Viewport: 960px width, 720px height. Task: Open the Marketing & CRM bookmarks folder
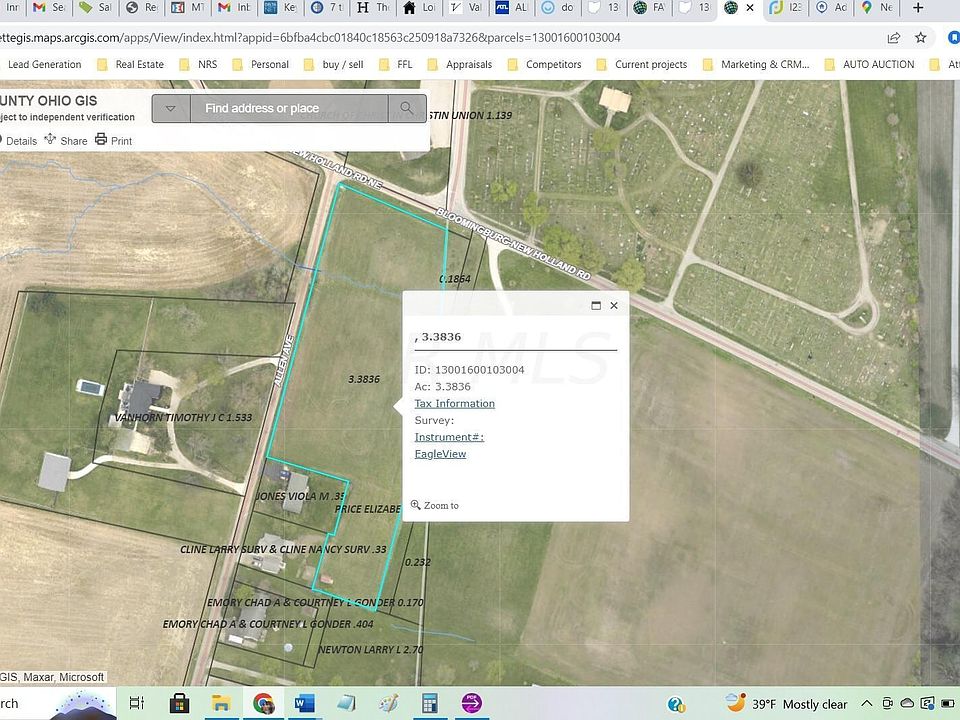756,64
